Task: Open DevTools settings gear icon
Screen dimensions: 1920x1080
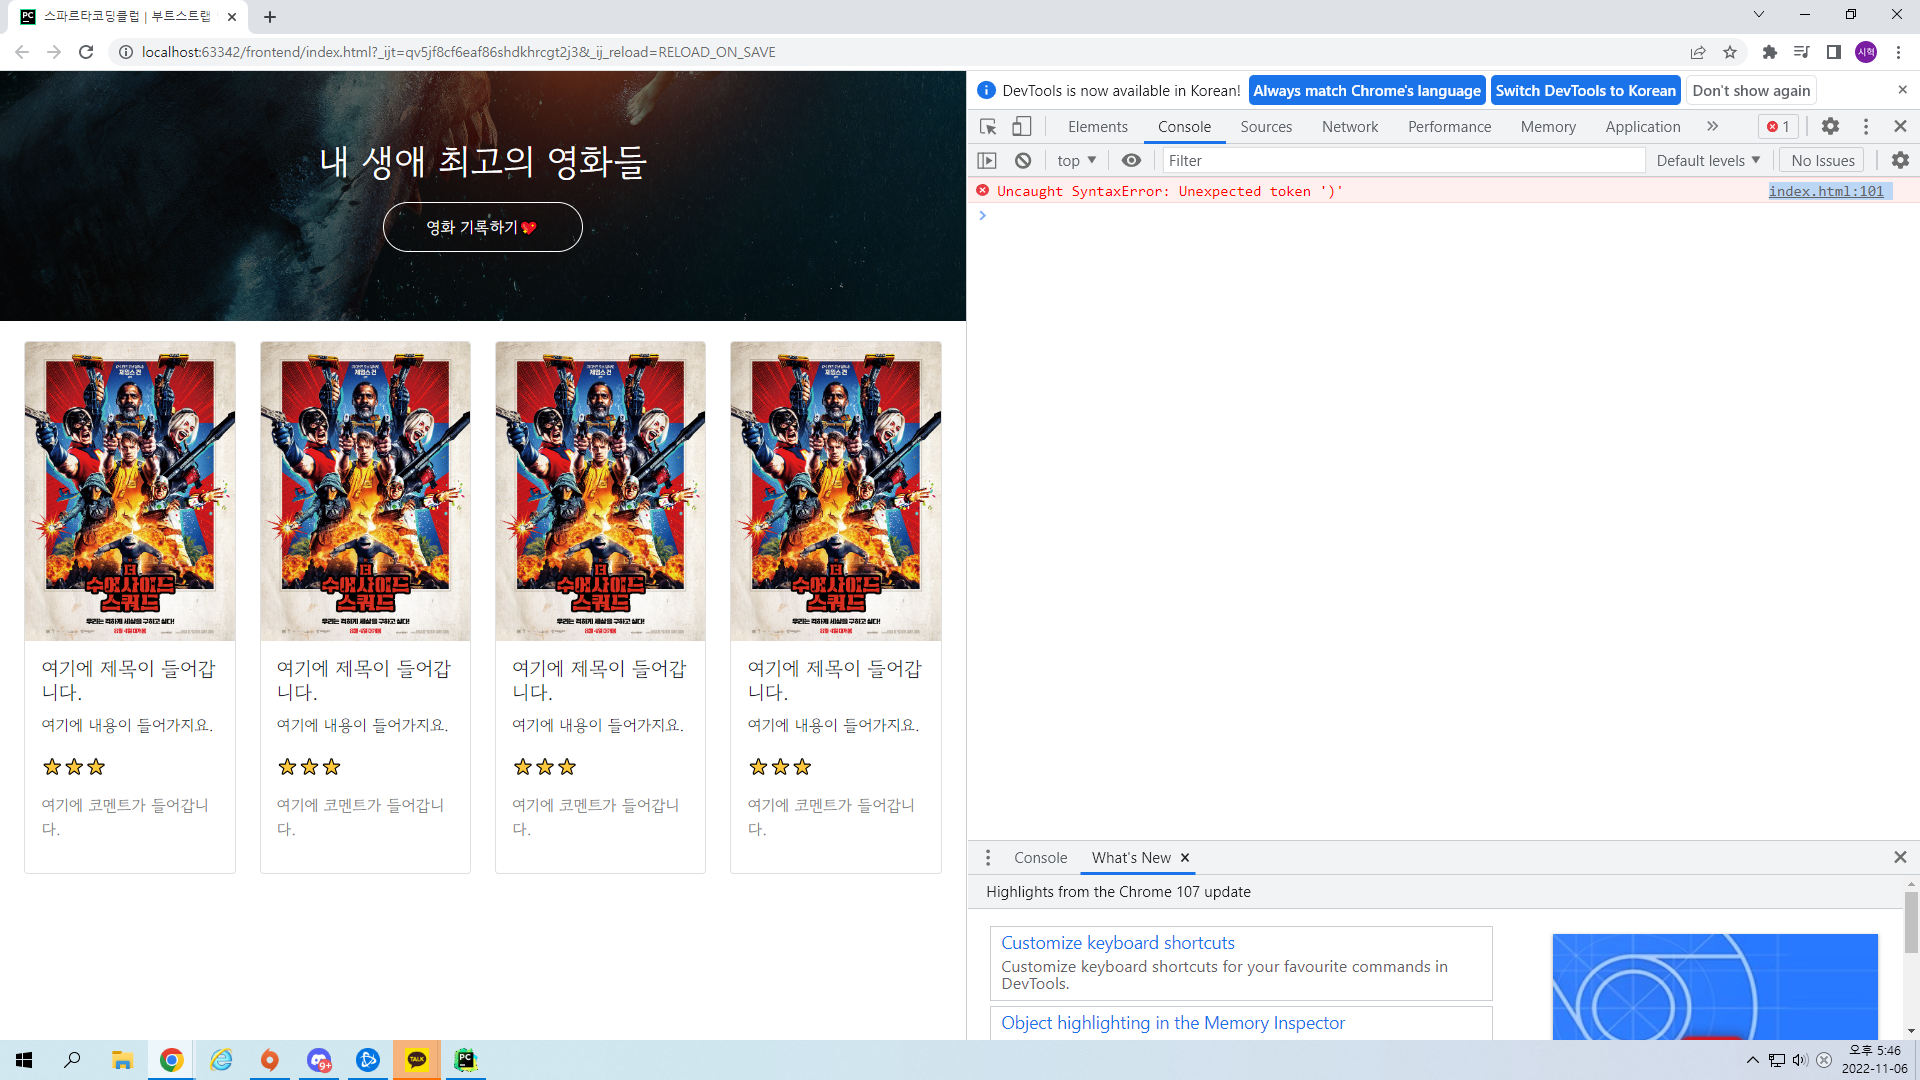Action: point(1830,127)
